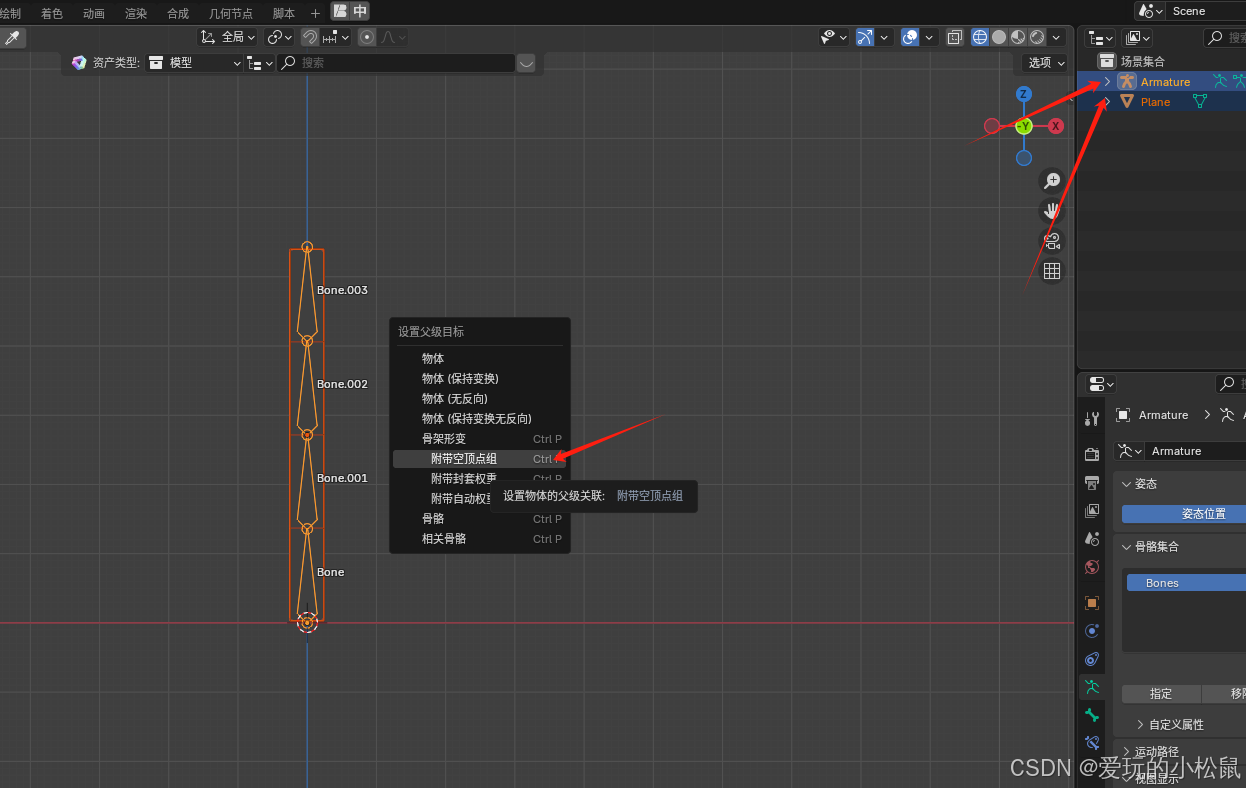This screenshot has width=1246, height=788.
Task: Switch to the 着色 workspace tab
Action: (51, 13)
